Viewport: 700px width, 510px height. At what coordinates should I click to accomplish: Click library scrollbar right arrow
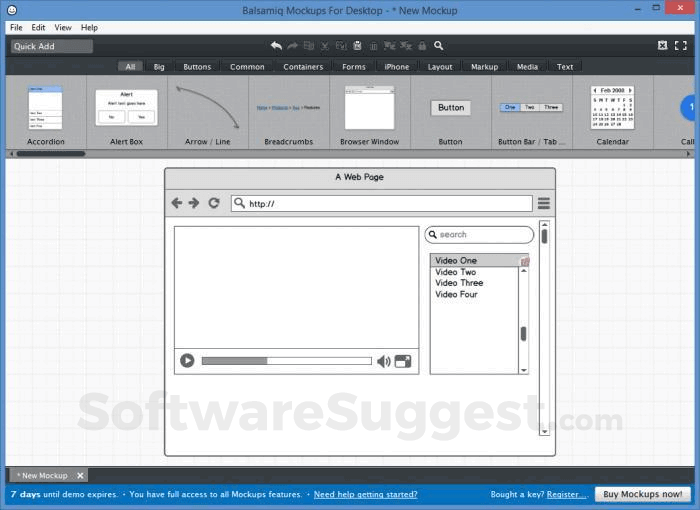pyautogui.click(x=688, y=154)
